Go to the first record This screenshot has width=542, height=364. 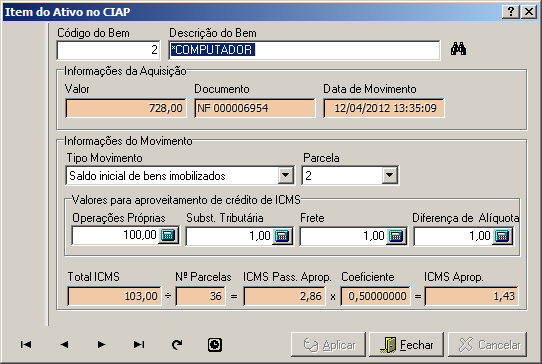[26, 344]
